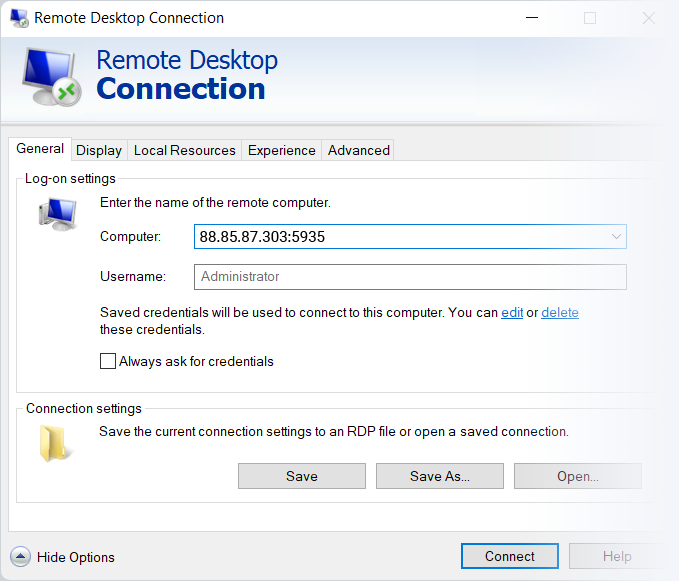Click the delete saved credentials link
The image size is (679, 581).
pos(560,312)
